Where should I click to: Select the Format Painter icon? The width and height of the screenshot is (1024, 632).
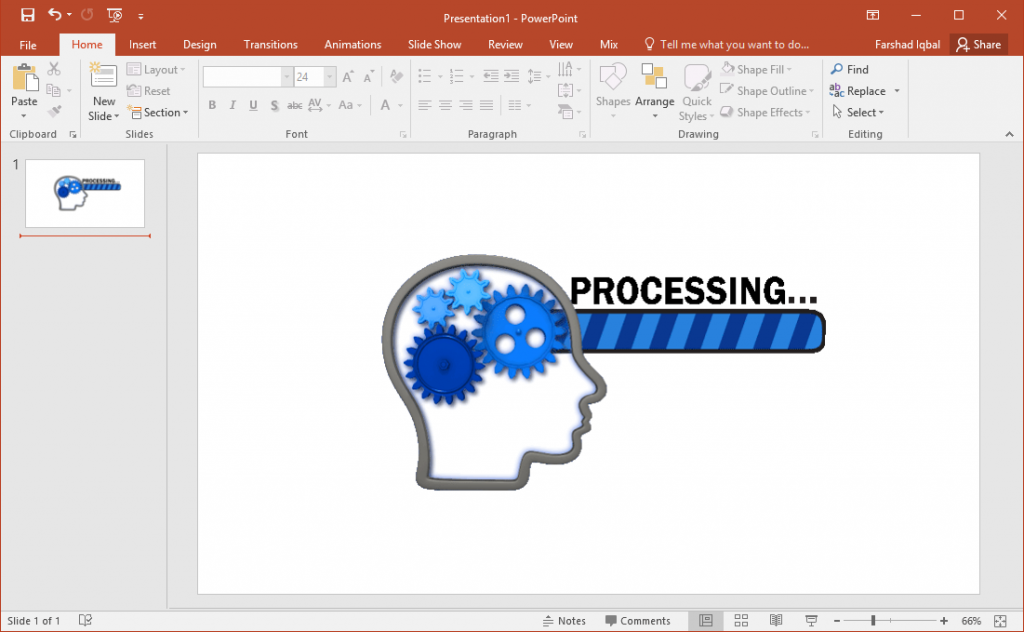pos(55,112)
